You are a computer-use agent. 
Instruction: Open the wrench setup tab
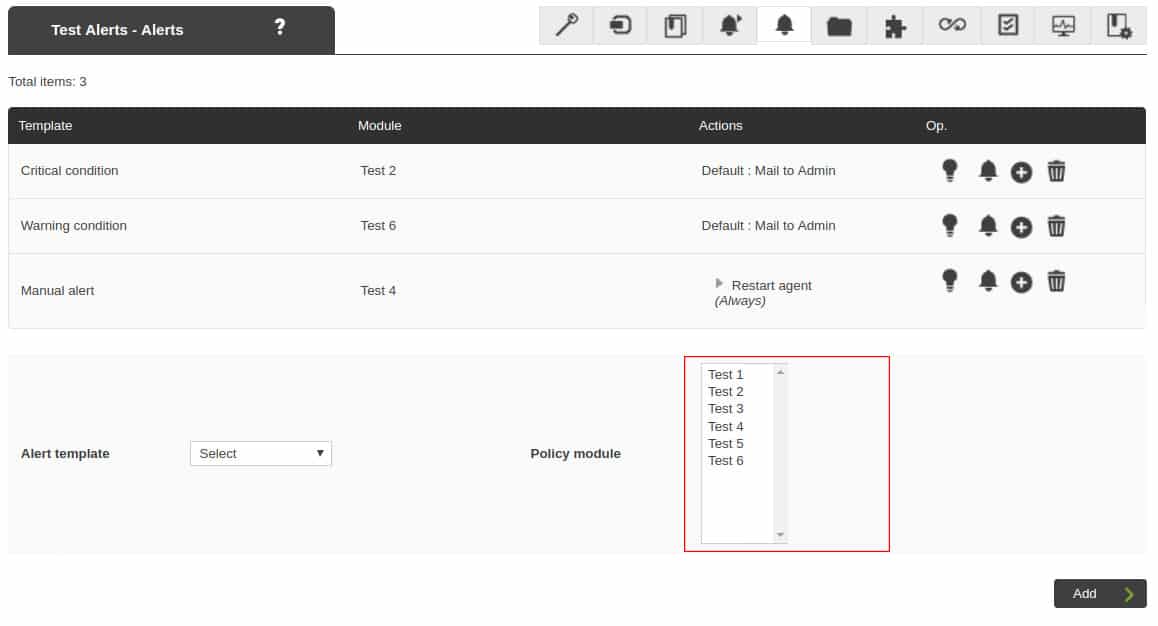click(x=566, y=26)
